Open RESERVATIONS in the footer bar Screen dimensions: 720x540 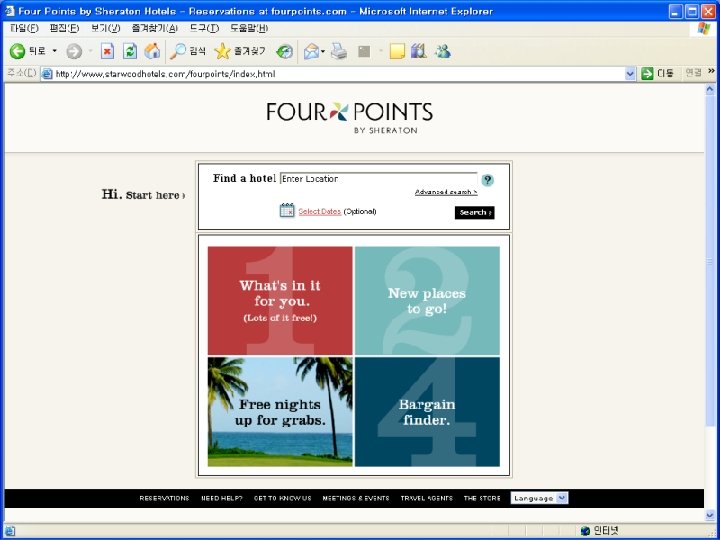[164, 498]
